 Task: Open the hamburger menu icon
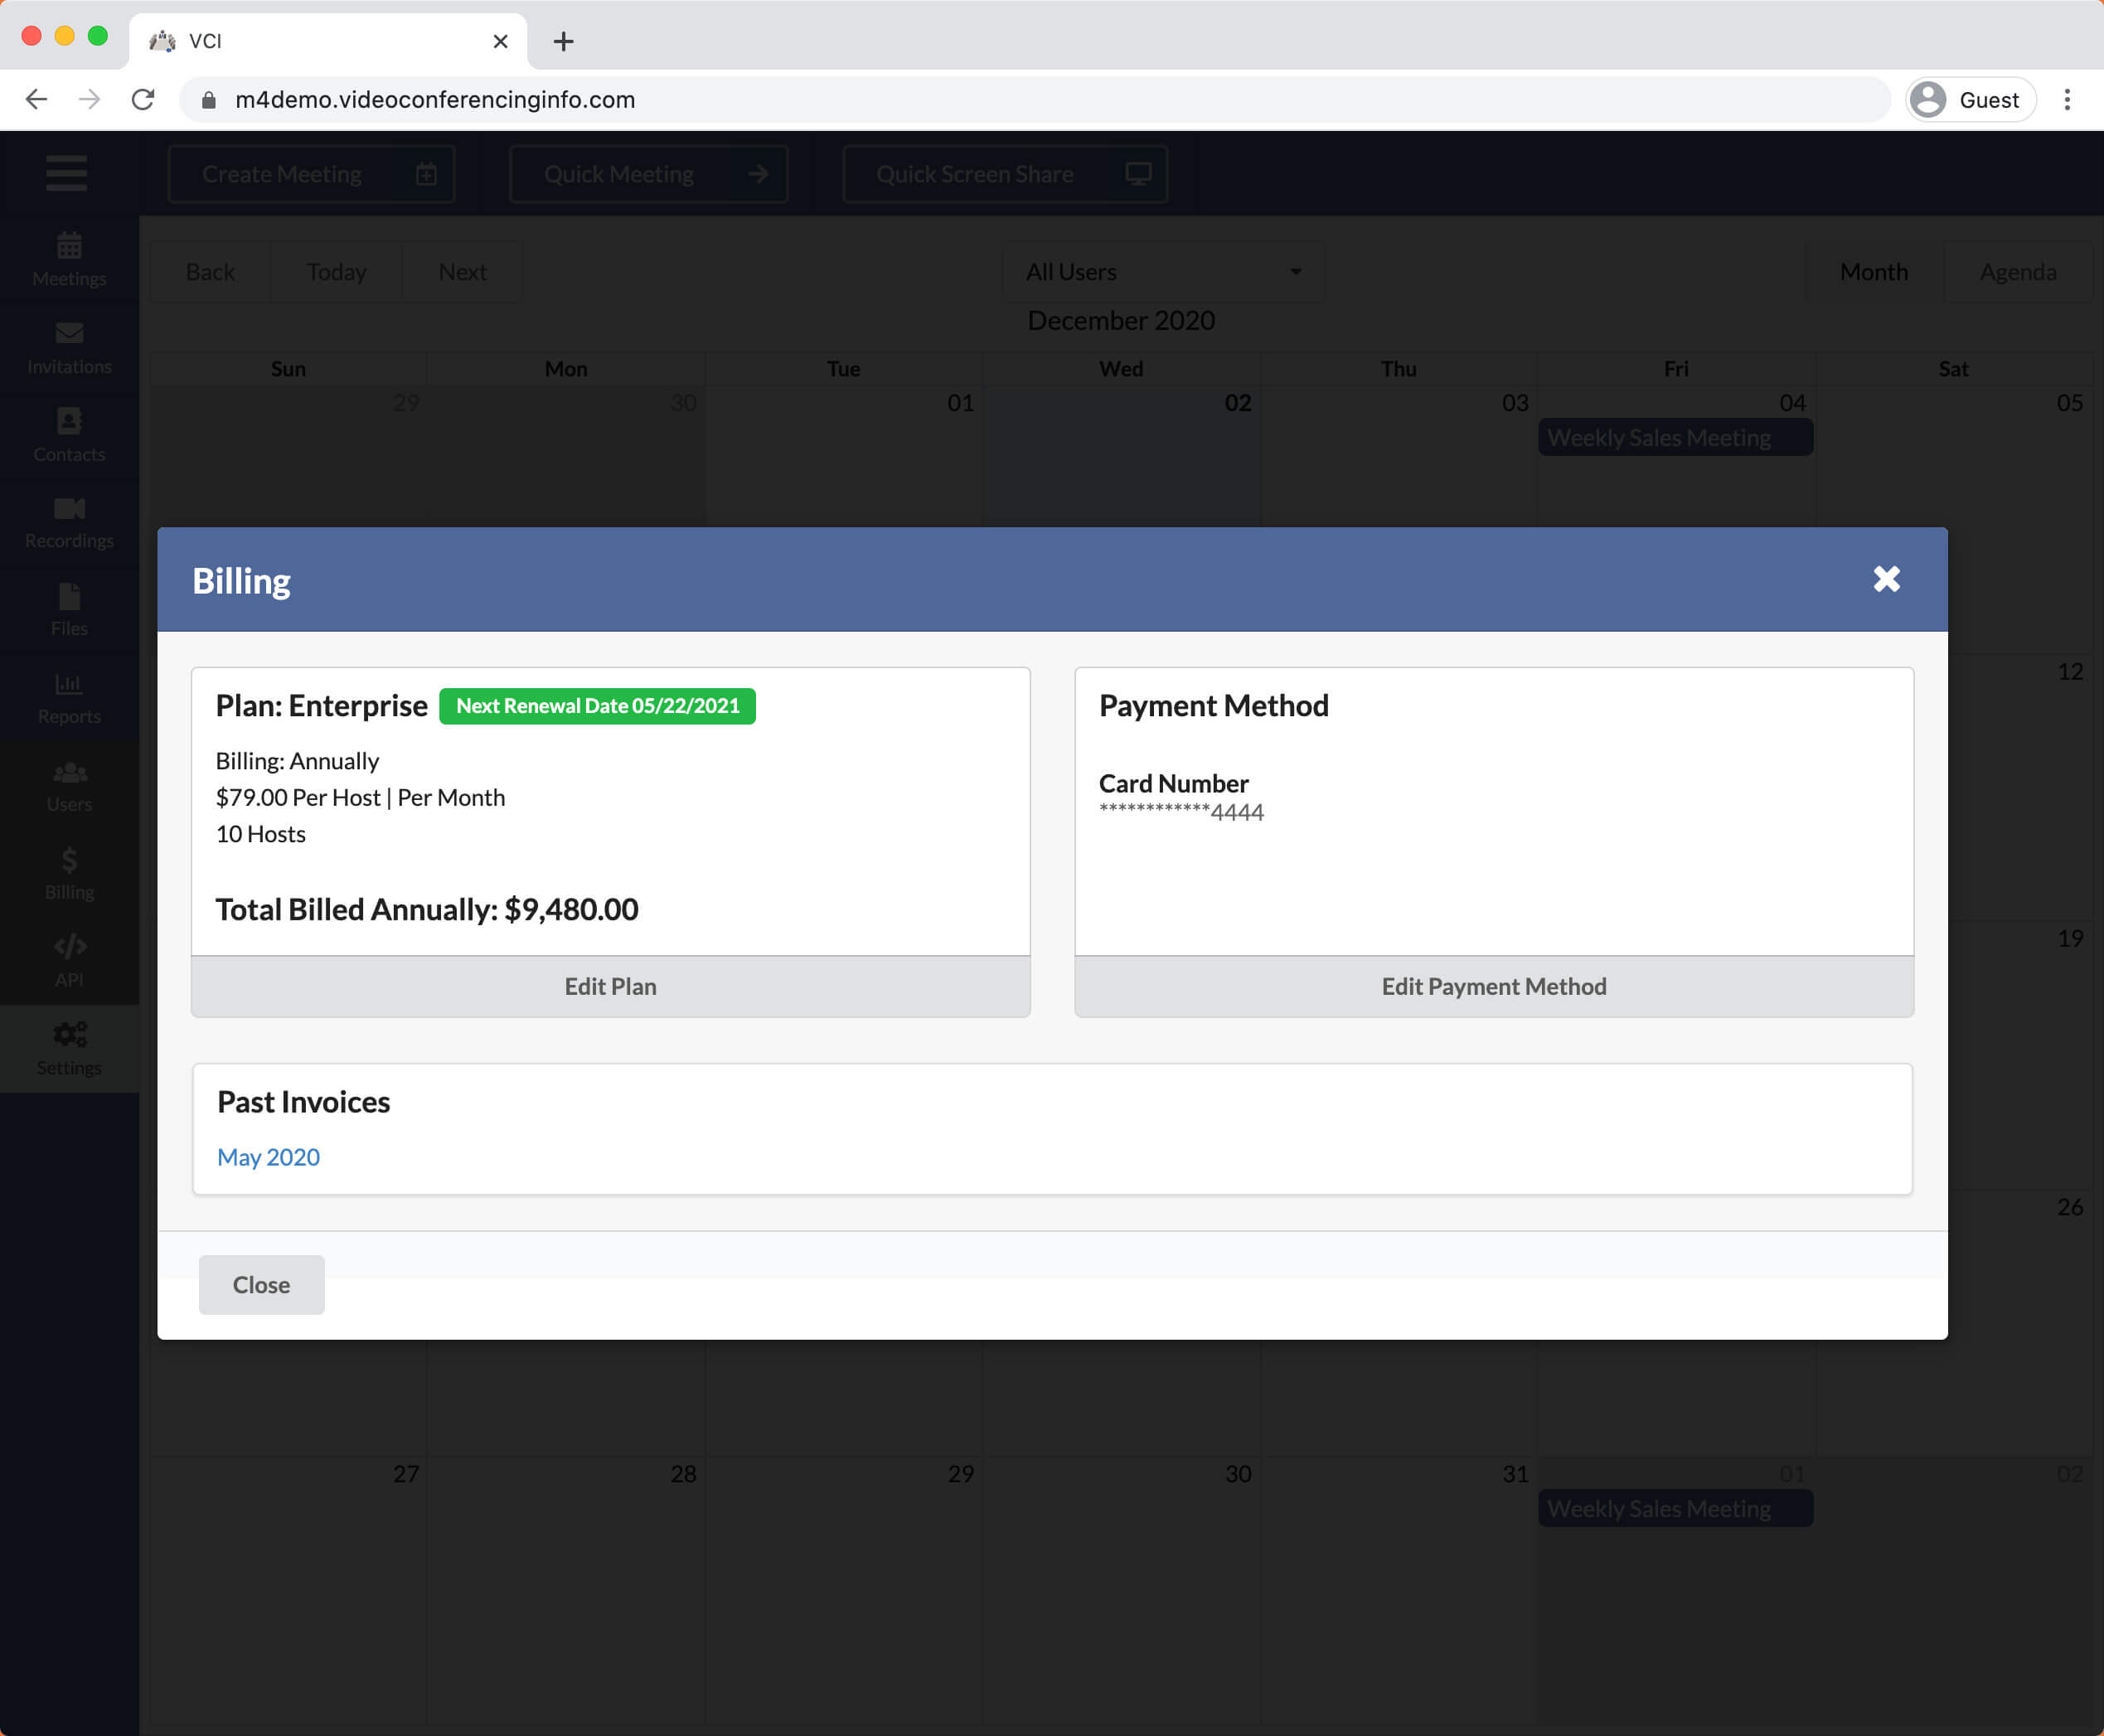click(66, 173)
